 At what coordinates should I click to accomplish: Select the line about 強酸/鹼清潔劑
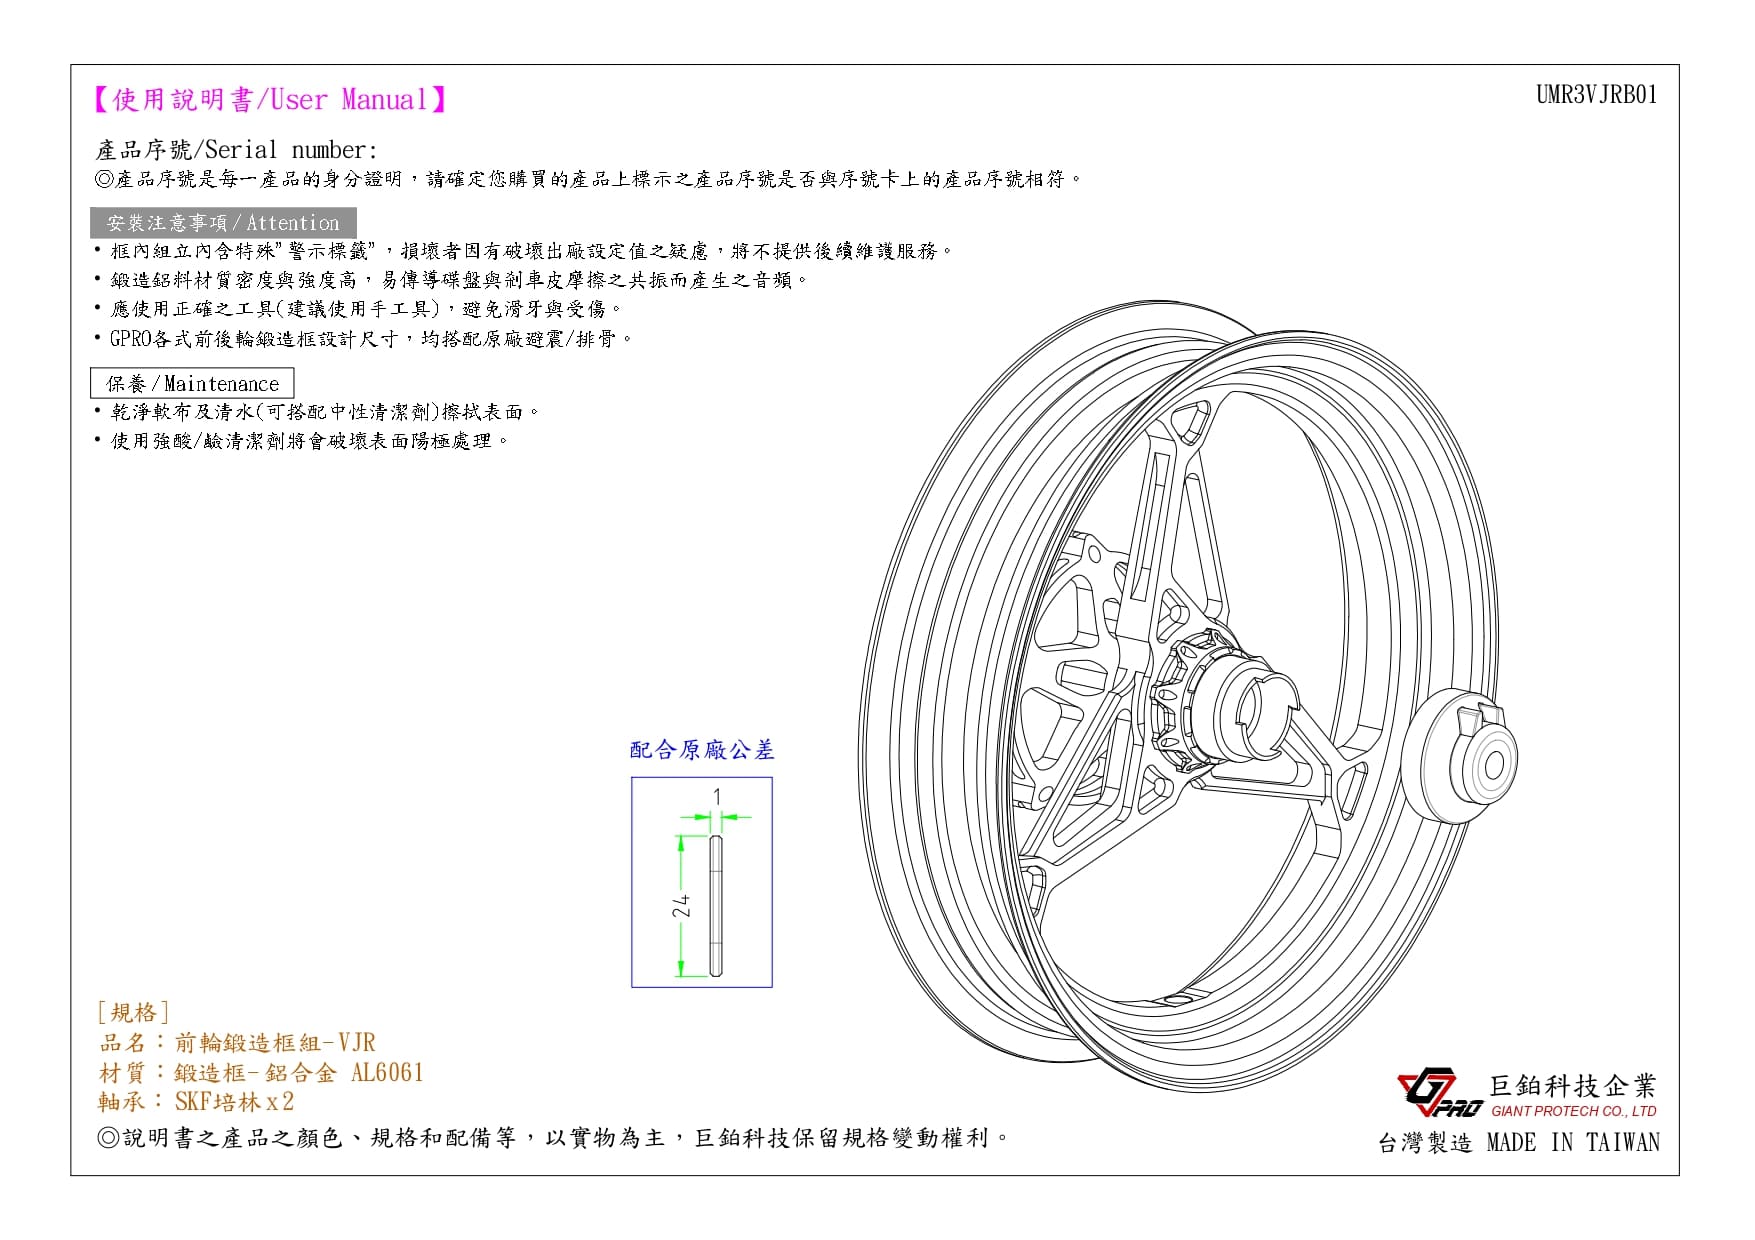point(302,441)
